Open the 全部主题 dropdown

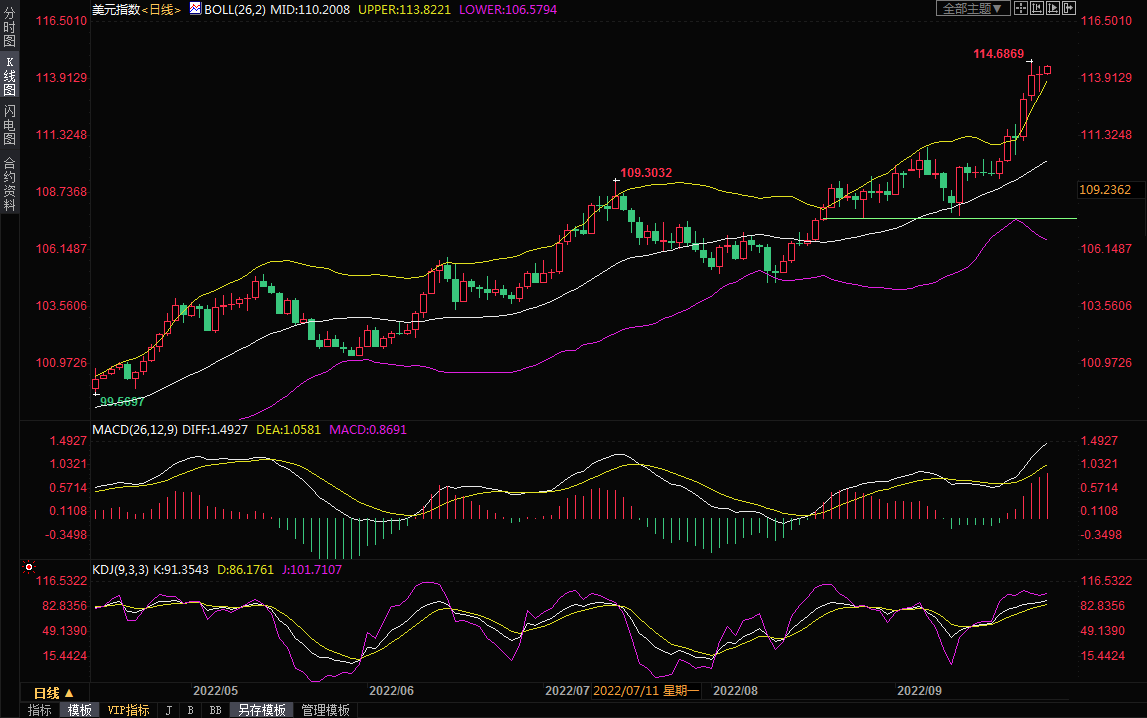971,8
